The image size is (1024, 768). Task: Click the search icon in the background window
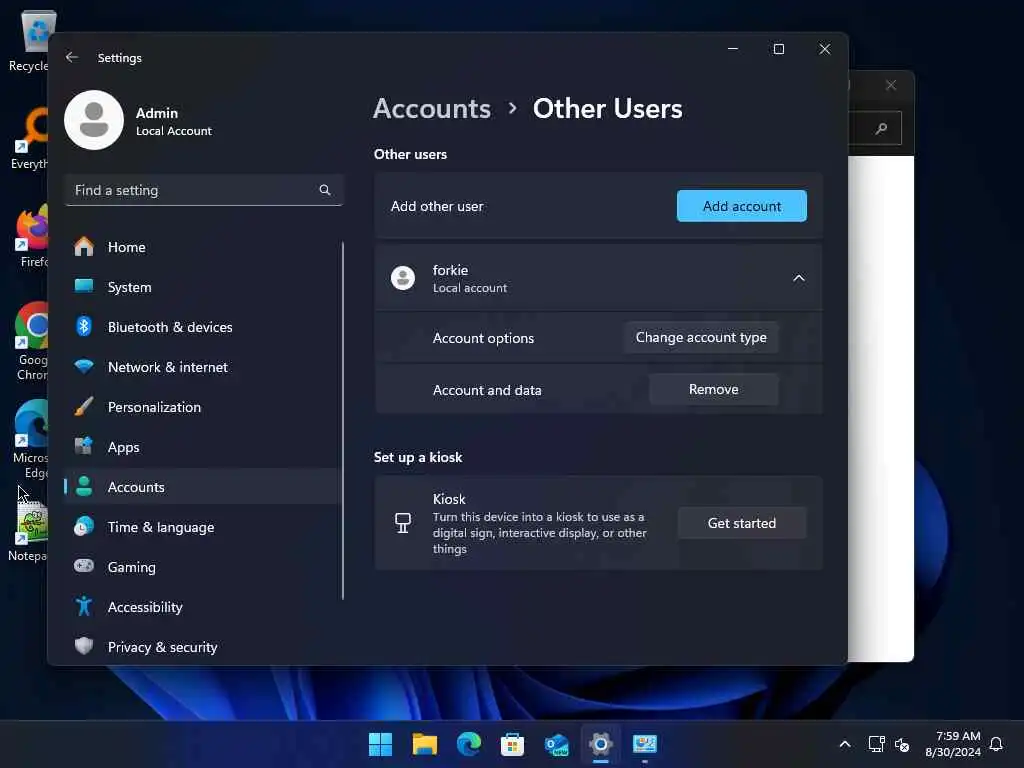(x=882, y=128)
